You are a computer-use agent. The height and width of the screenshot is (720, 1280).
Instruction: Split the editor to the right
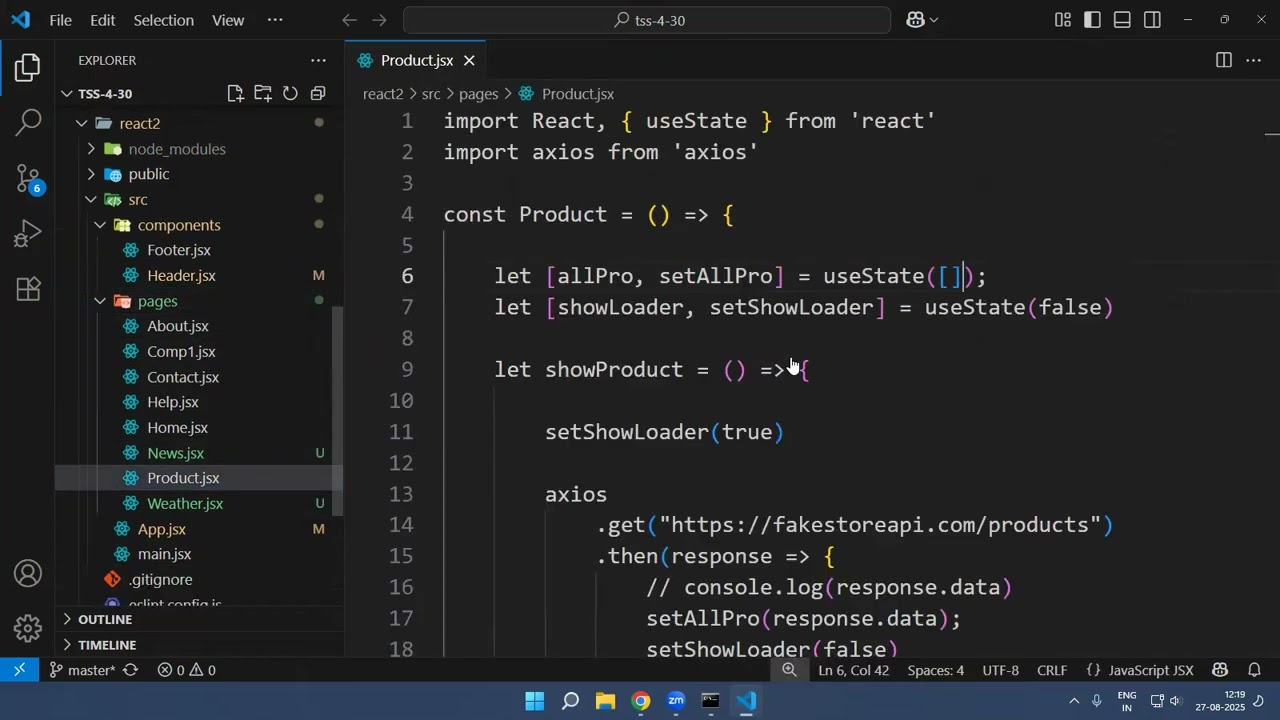click(x=1224, y=61)
